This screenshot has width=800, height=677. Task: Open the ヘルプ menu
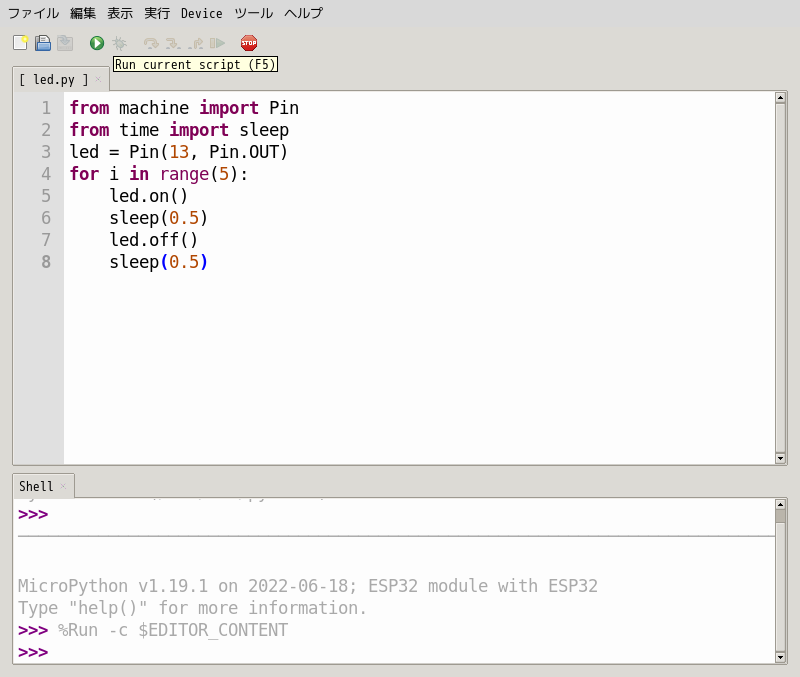pyautogui.click(x=303, y=13)
